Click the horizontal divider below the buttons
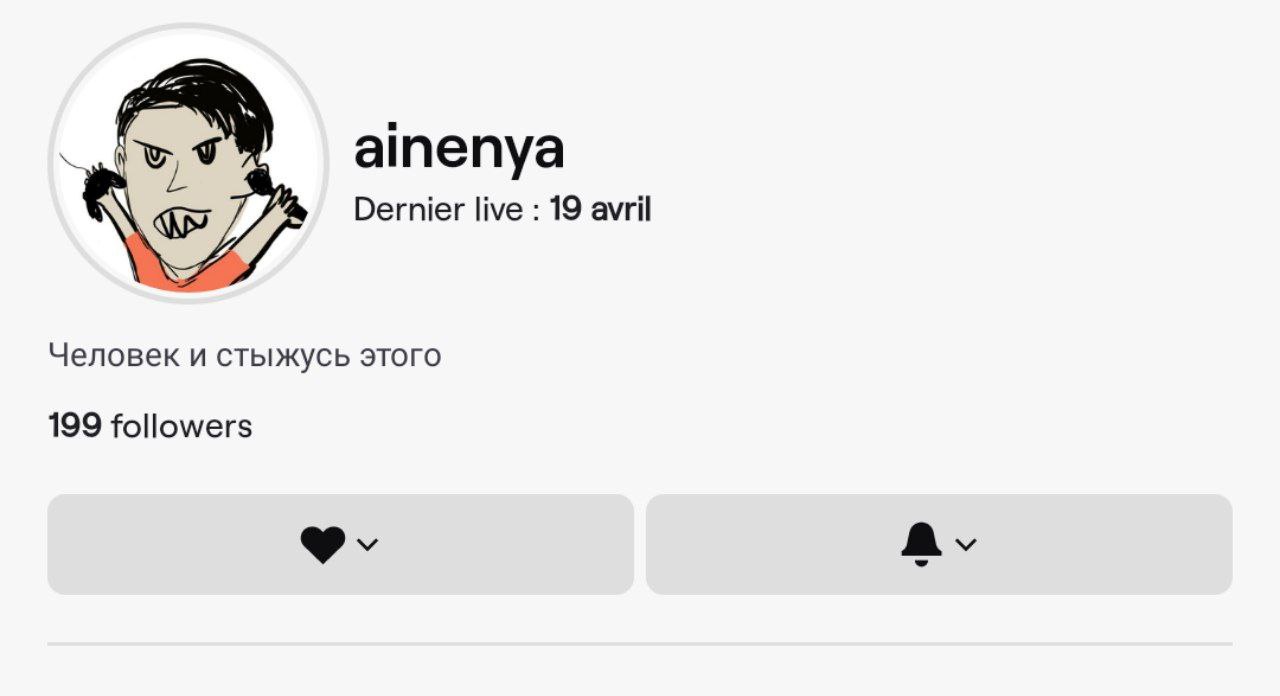This screenshot has height=696, width=1280. [640, 644]
